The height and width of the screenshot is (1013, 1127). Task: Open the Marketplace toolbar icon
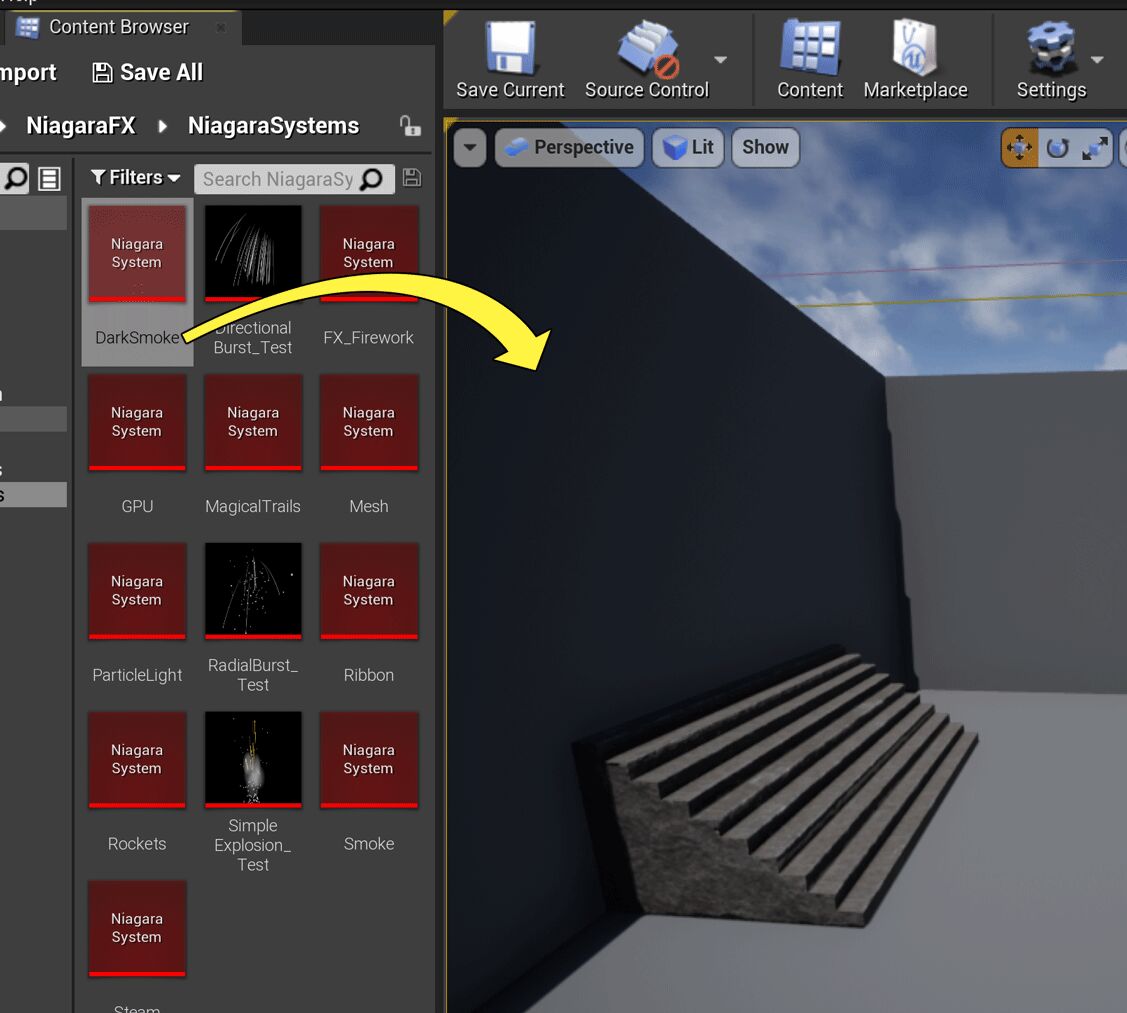914,48
